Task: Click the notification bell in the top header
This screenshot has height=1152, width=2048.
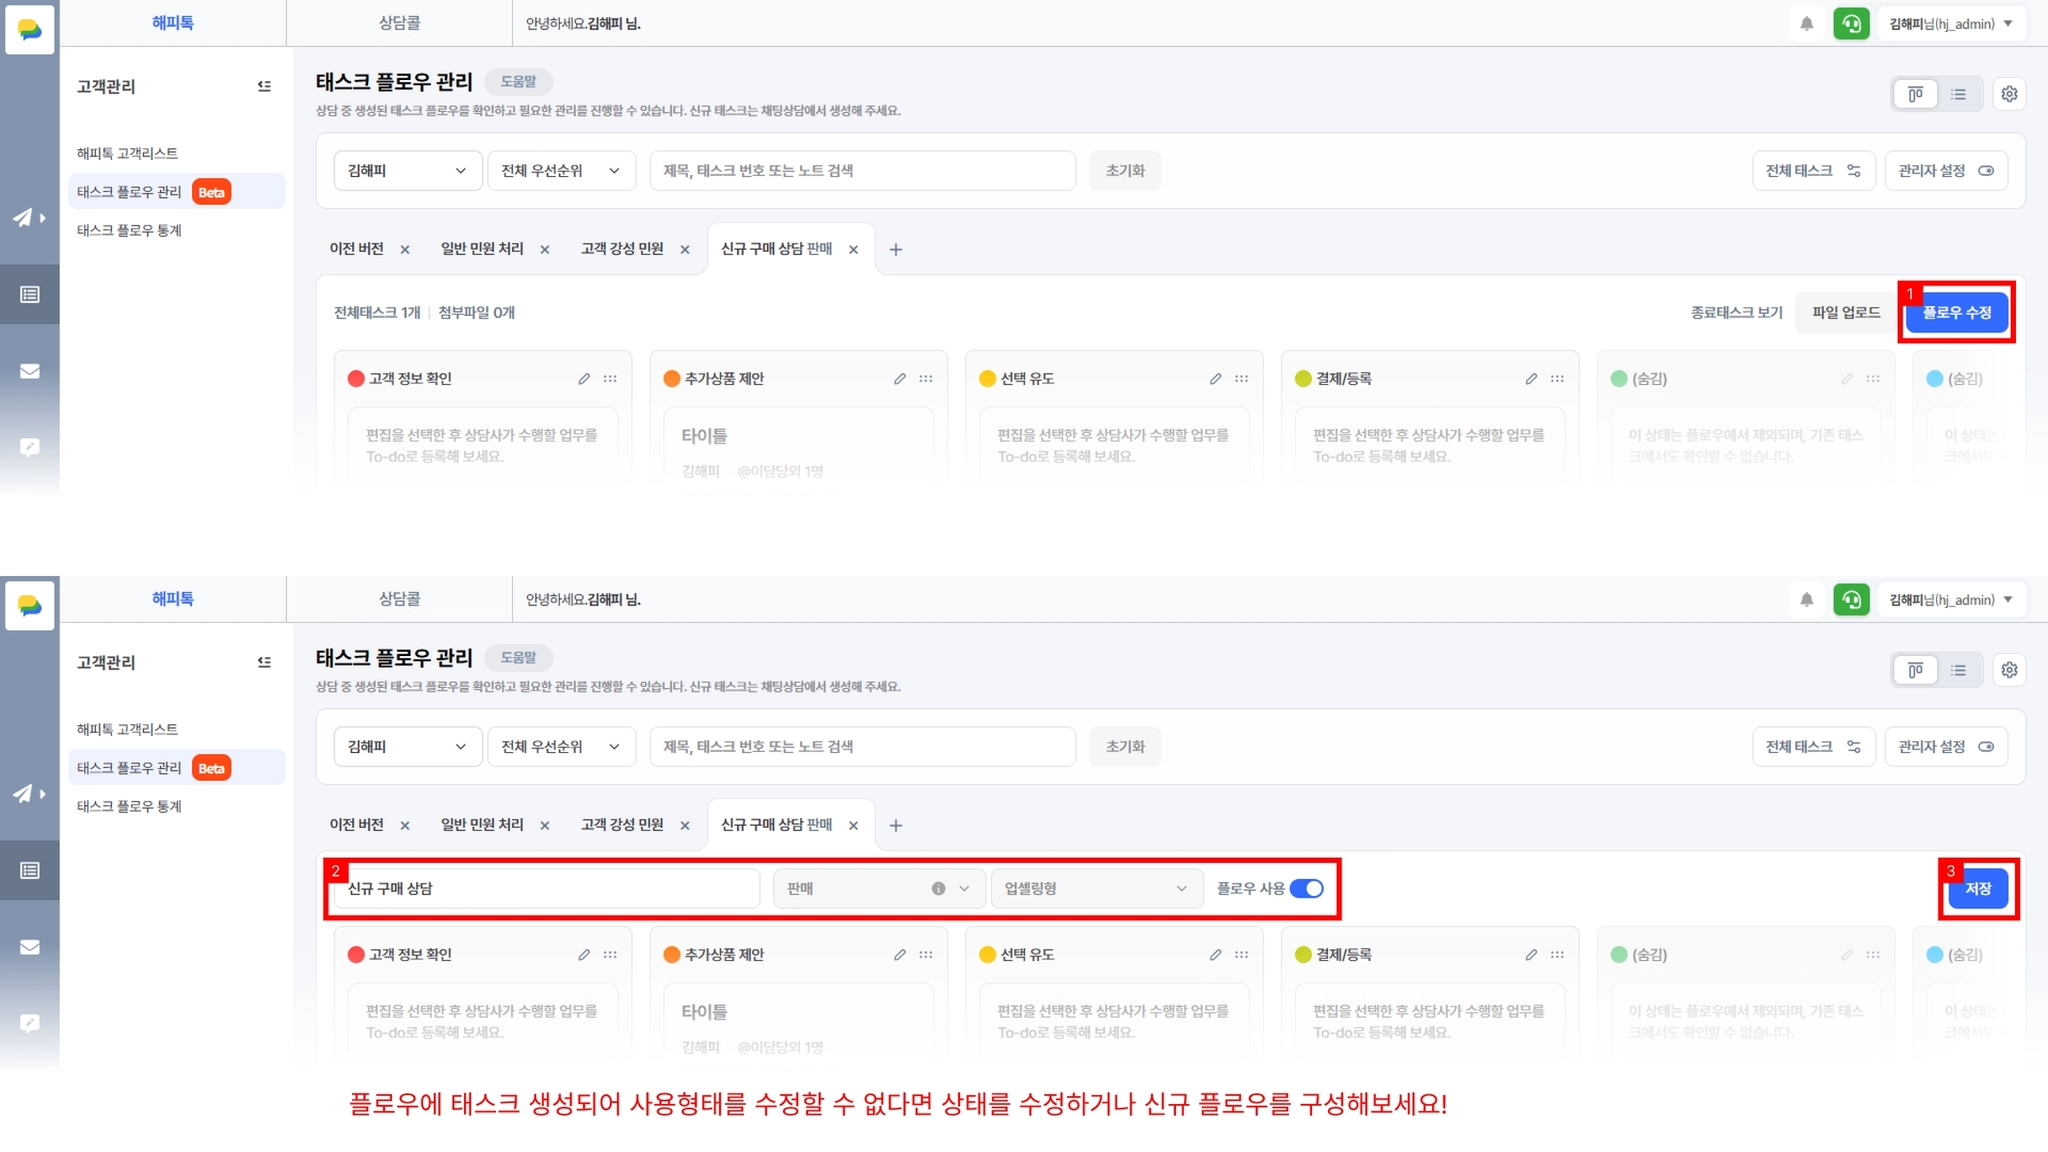Action: point(1806,24)
